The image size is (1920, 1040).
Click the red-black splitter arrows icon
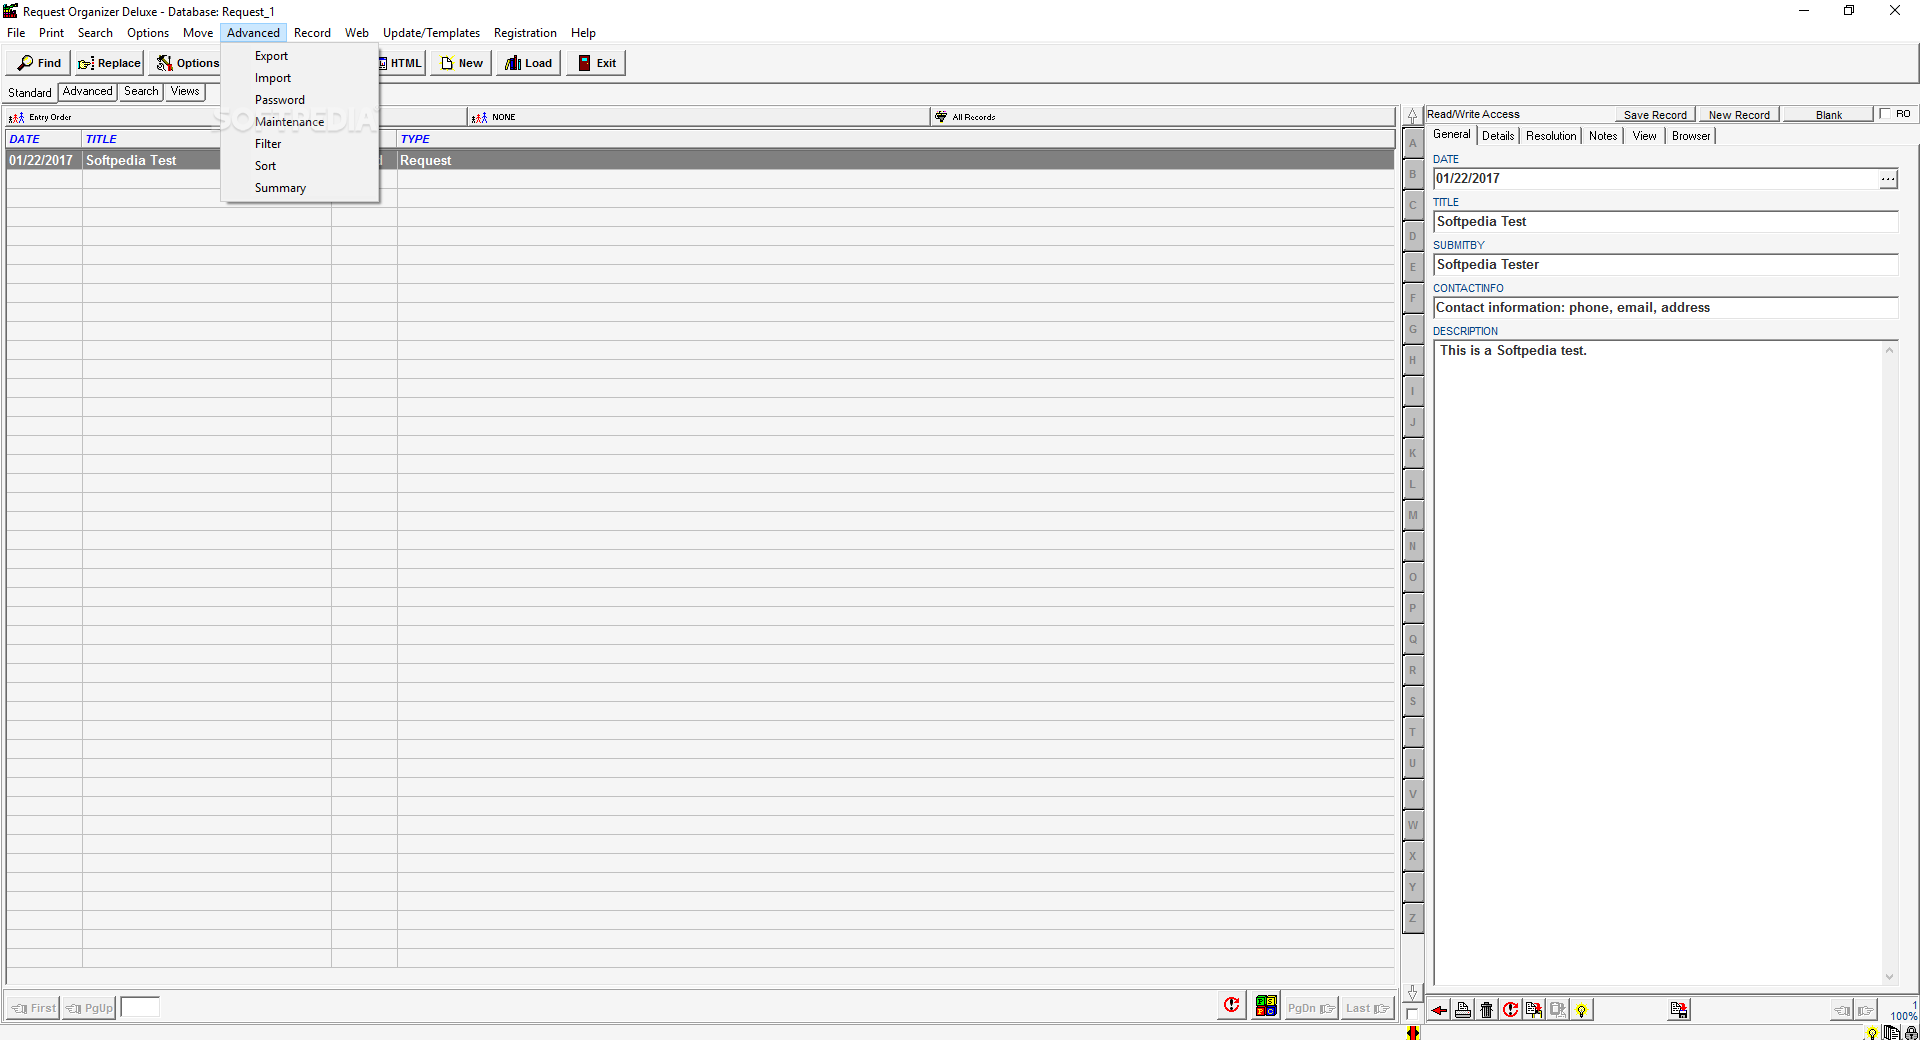click(x=1413, y=1032)
